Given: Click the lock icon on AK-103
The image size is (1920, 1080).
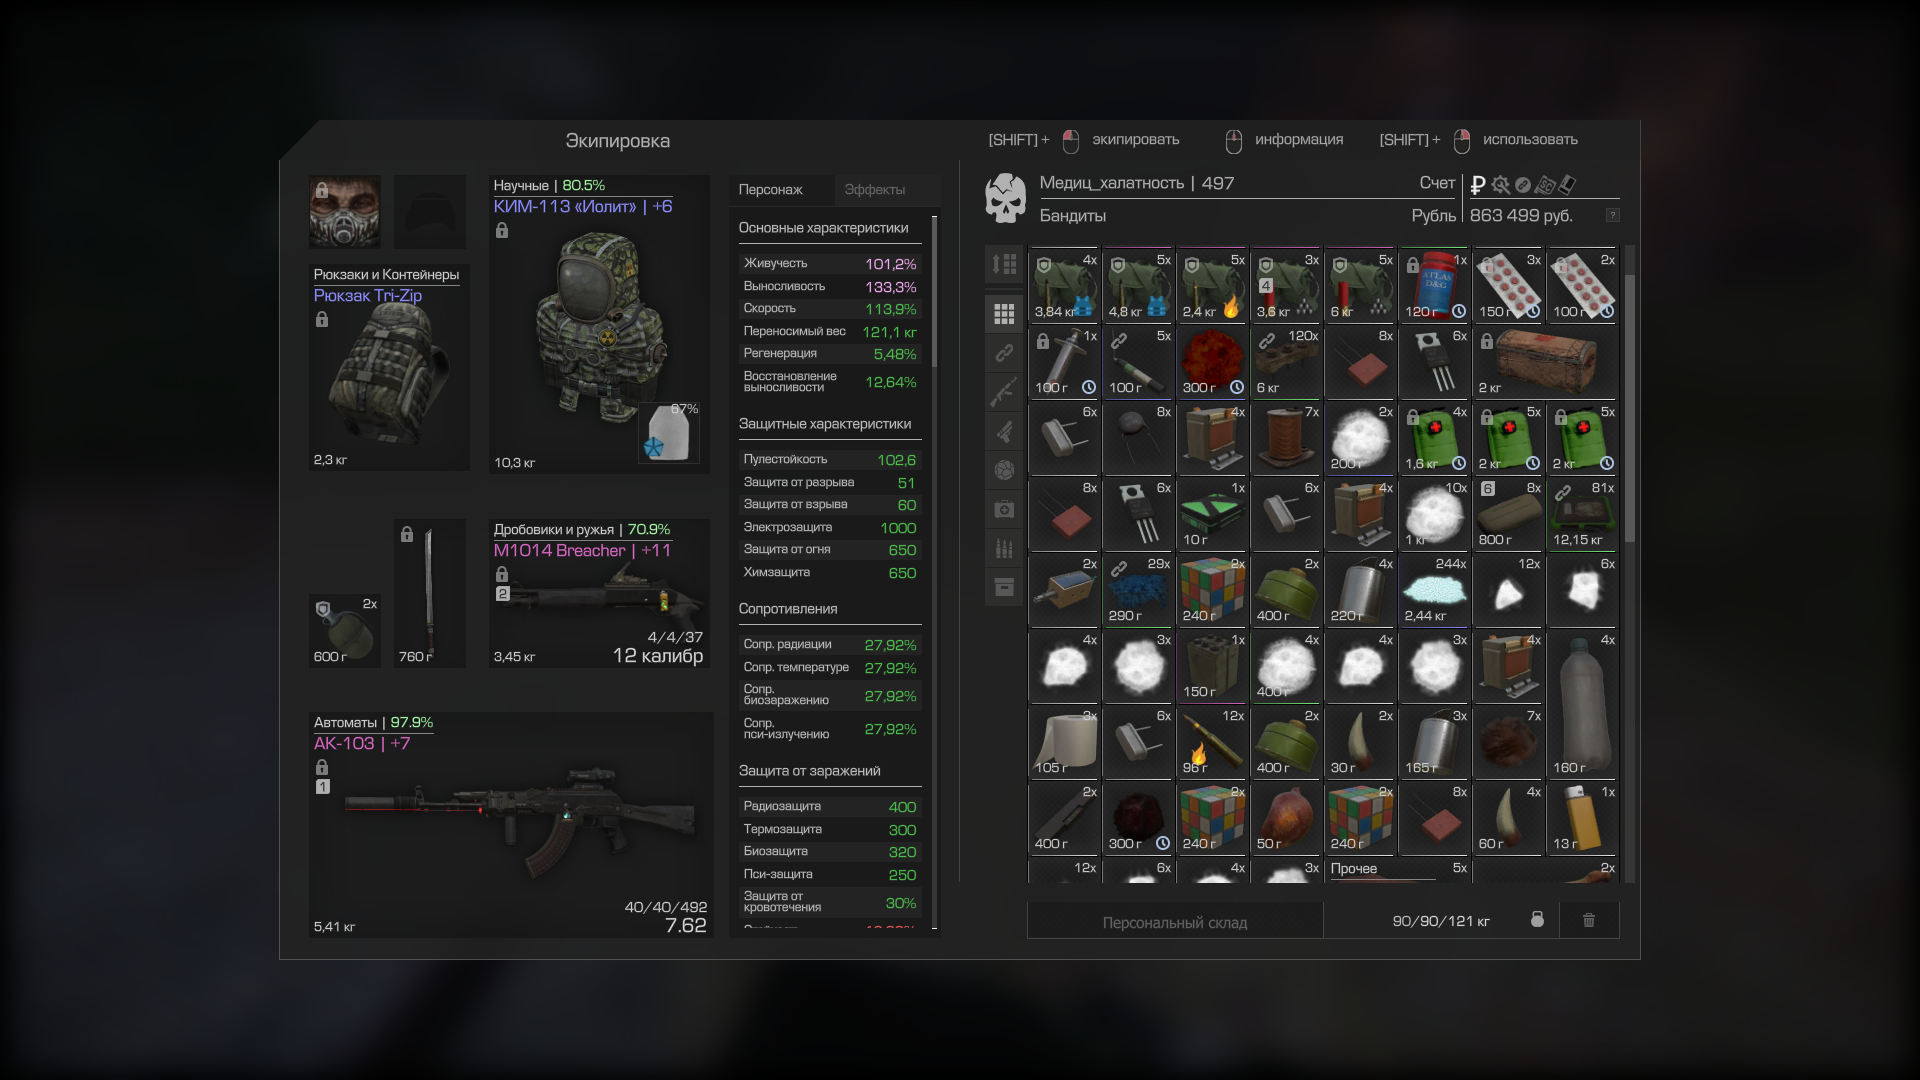Looking at the screenshot, I should tap(322, 768).
